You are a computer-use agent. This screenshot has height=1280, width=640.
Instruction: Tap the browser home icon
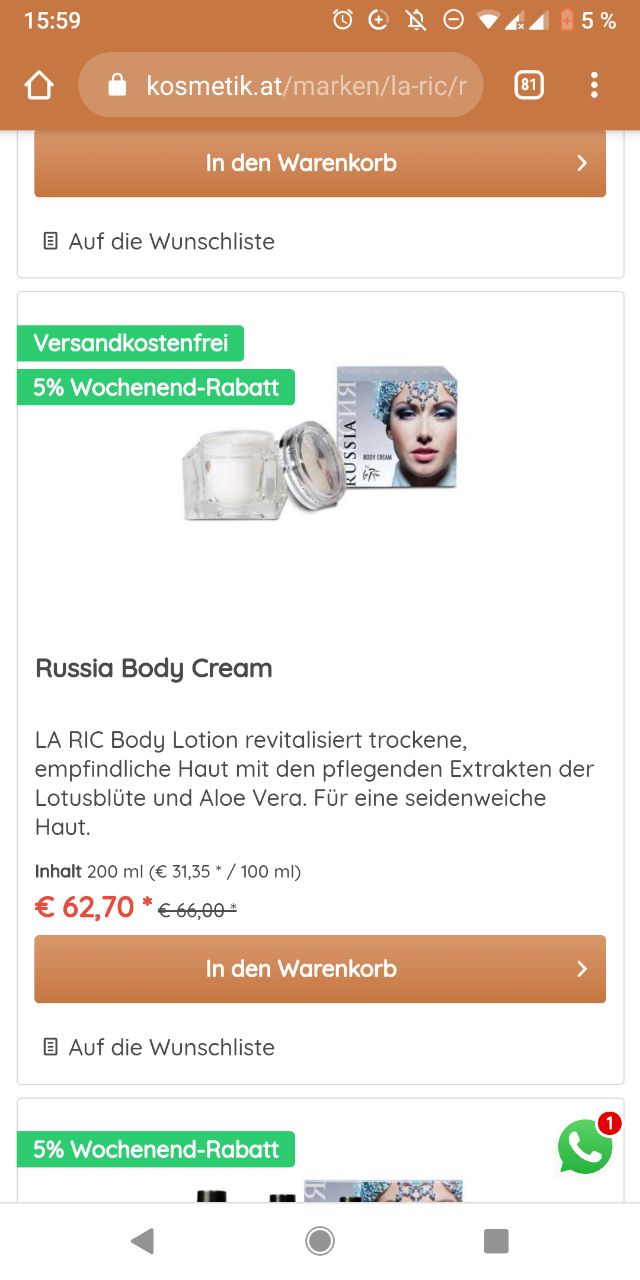click(38, 85)
